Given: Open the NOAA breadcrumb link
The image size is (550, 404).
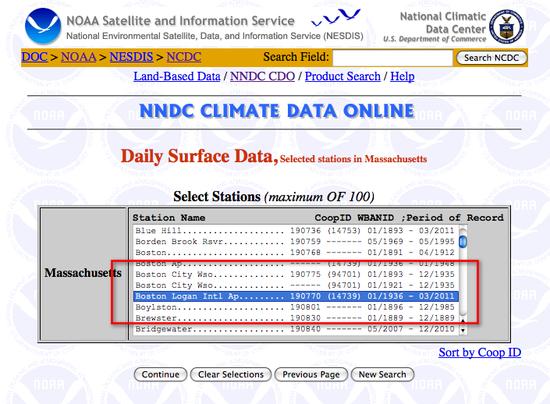Looking at the screenshot, I should click(79, 57).
